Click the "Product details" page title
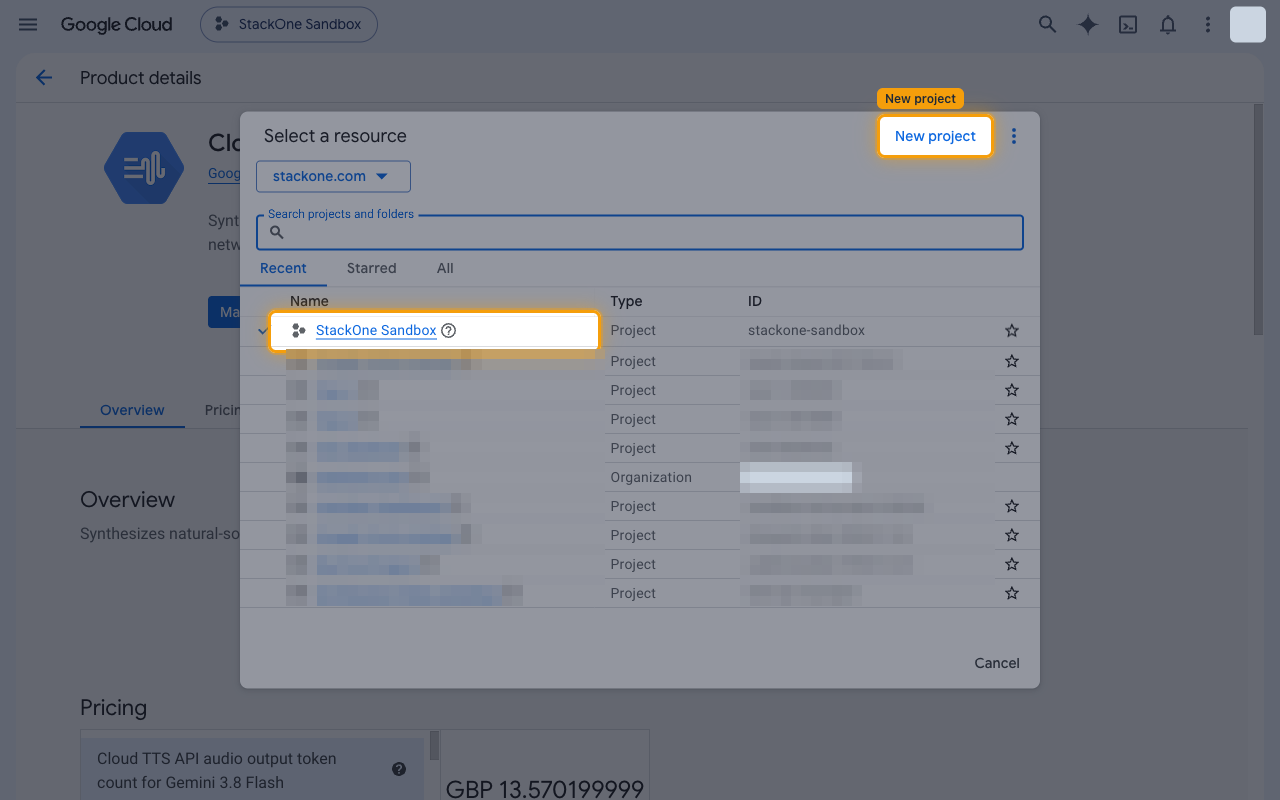The width and height of the screenshot is (1280, 800). [141, 78]
